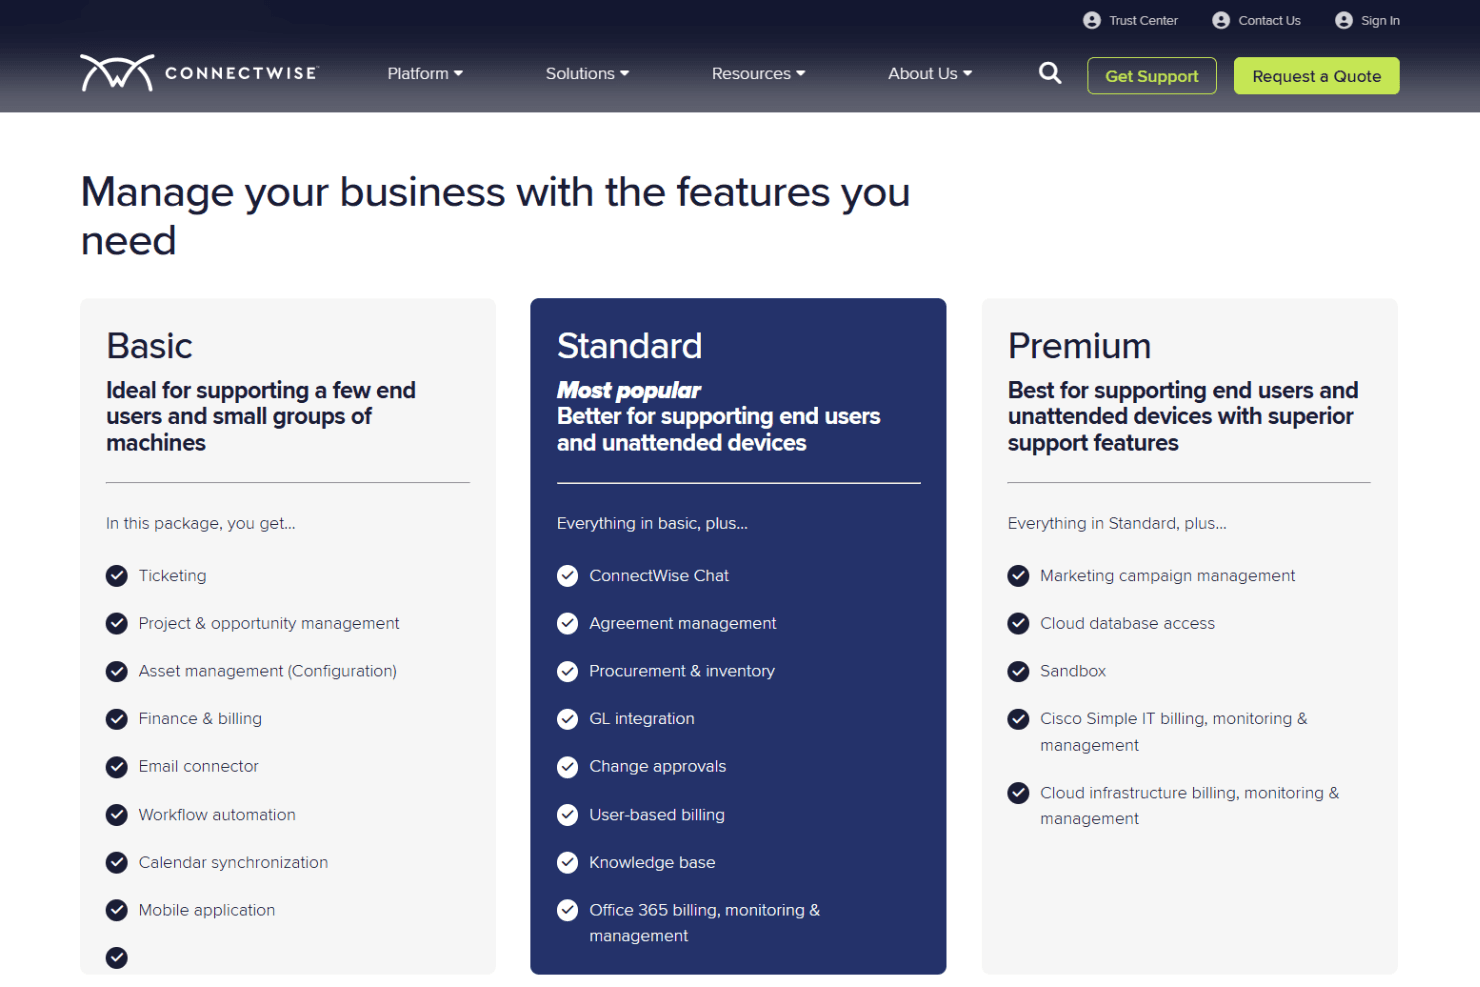Select the Basic plan heading

pyautogui.click(x=150, y=346)
